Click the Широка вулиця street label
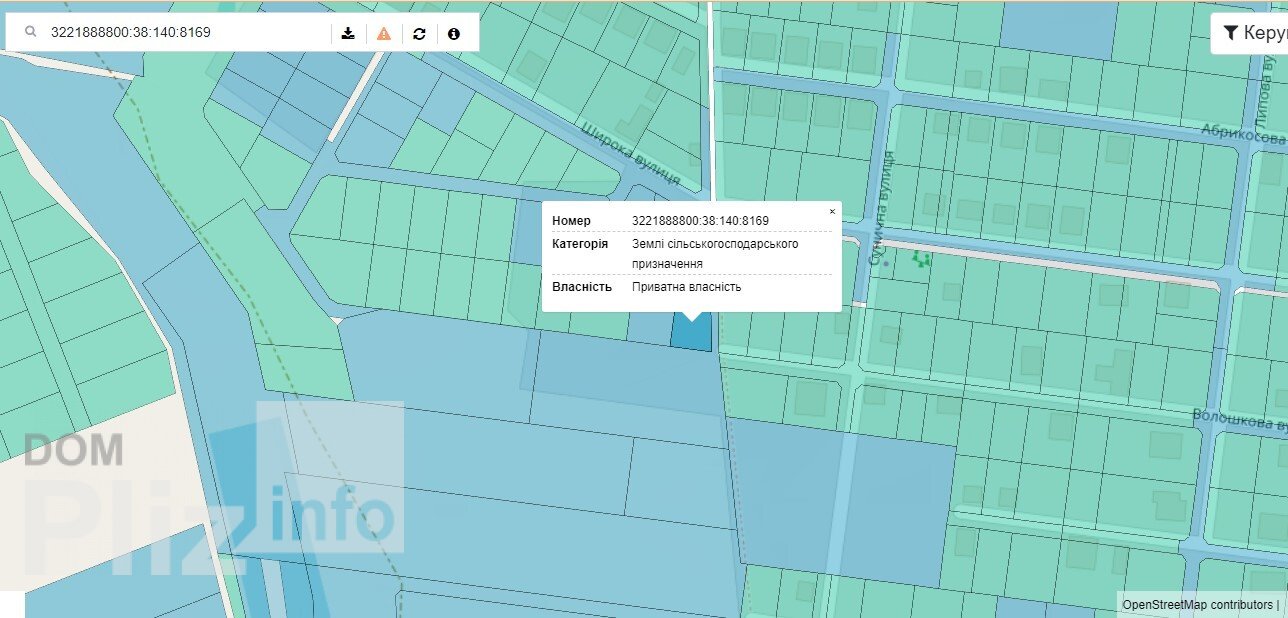The height and width of the screenshot is (618, 1288). 631,153
